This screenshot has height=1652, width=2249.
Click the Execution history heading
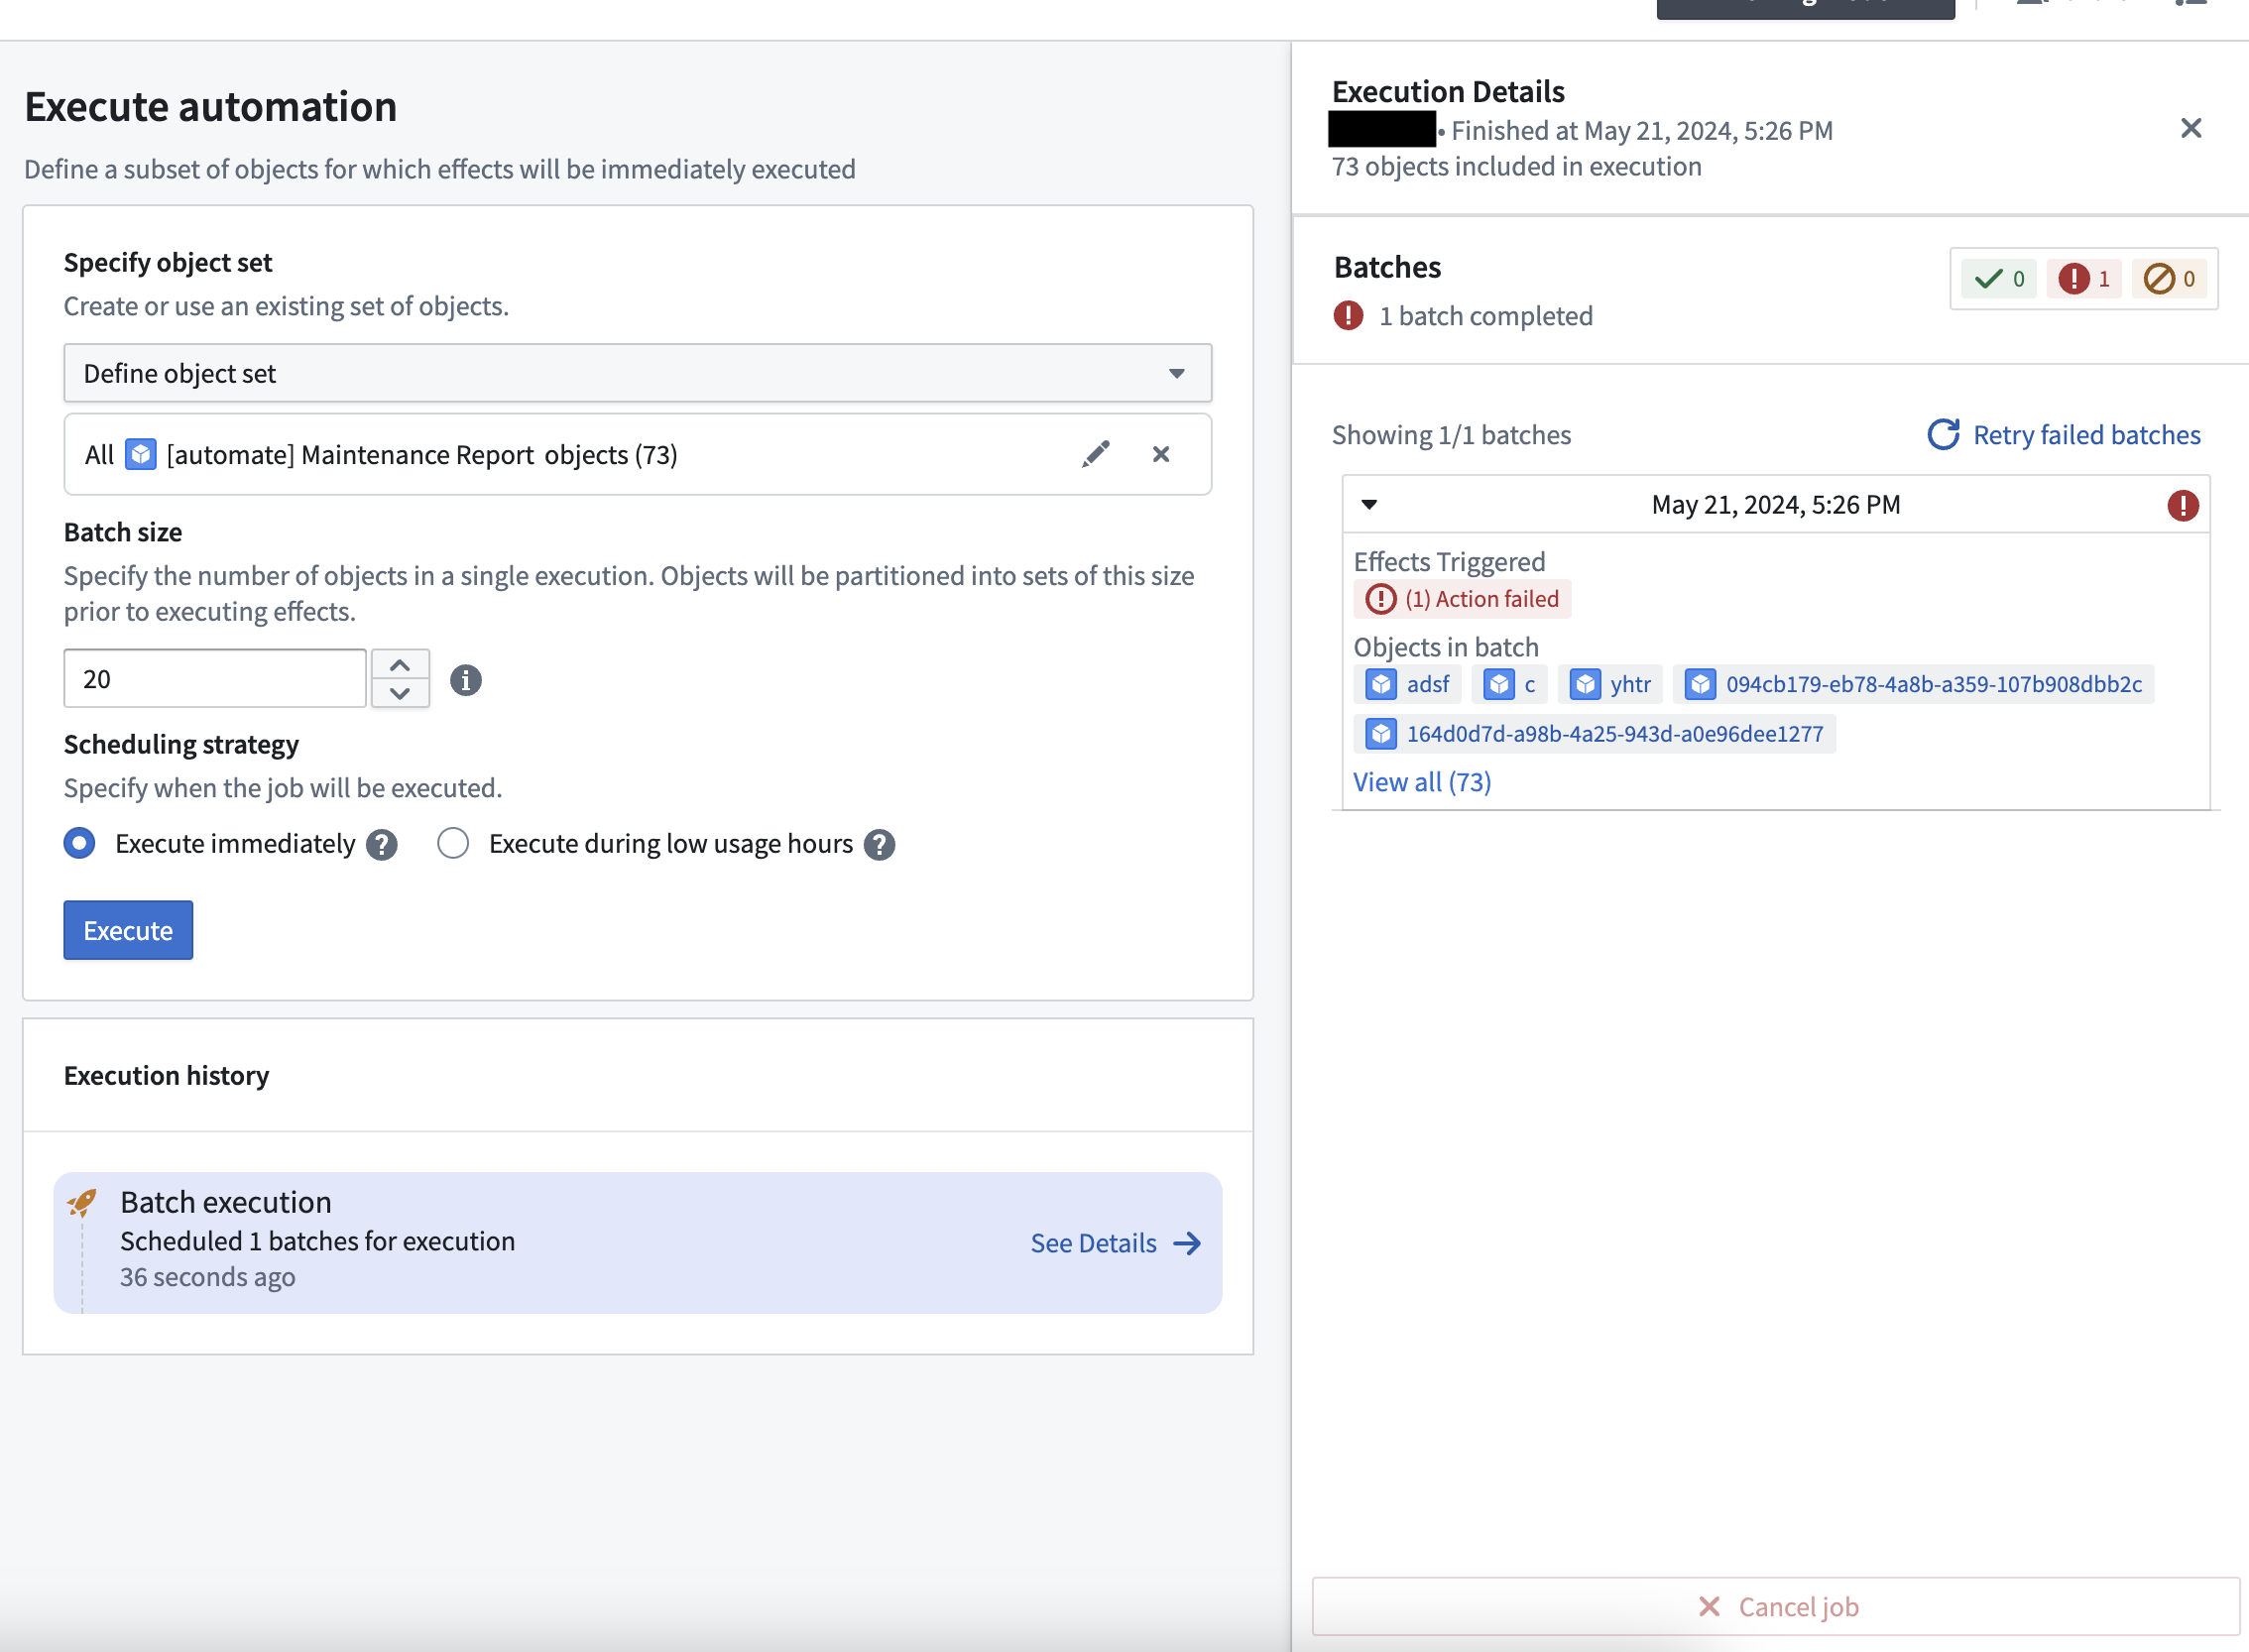tap(166, 1075)
